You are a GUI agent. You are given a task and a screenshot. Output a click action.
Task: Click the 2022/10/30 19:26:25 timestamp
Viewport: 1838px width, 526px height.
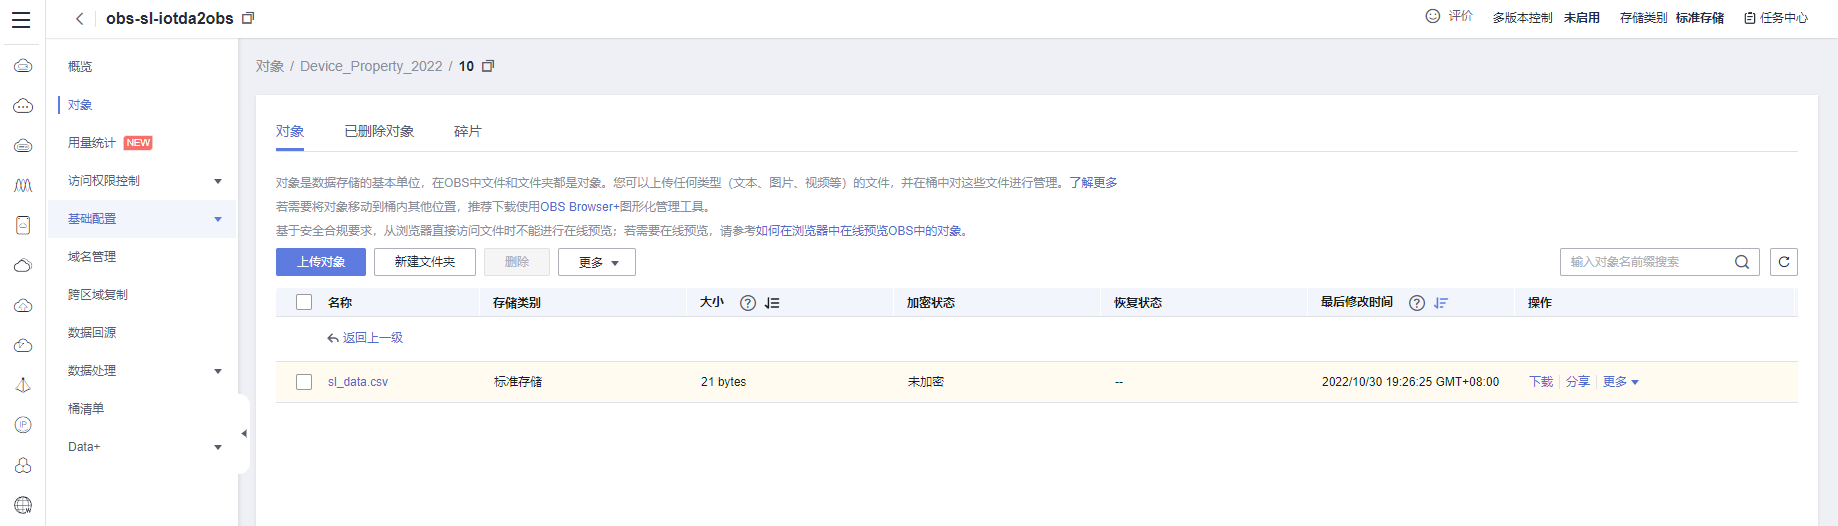[x=1410, y=382]
